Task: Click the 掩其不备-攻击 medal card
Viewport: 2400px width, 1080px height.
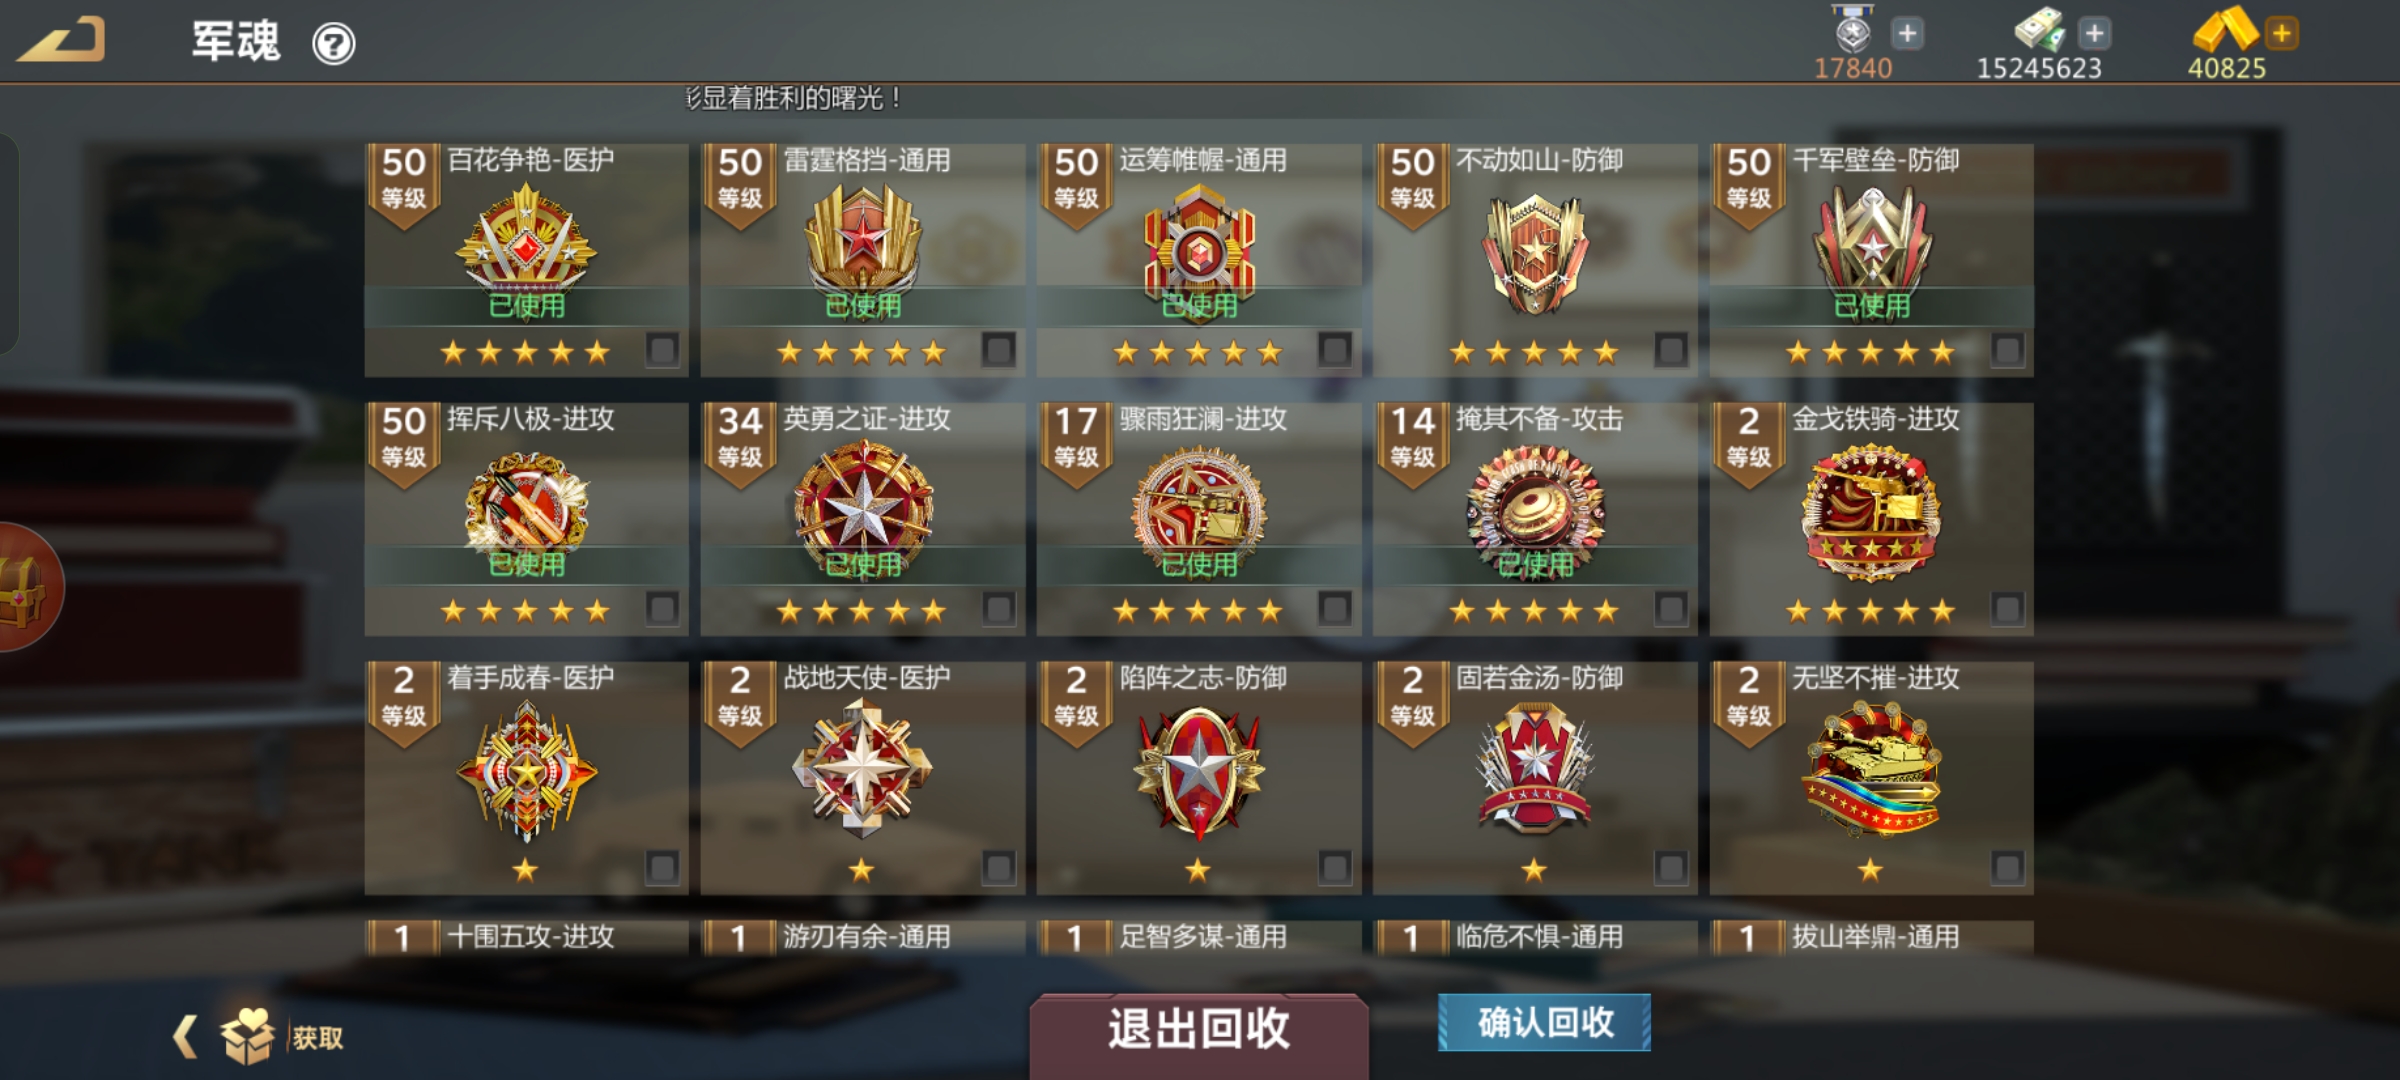Action: pyautogui.click(x=1535, y=519)
